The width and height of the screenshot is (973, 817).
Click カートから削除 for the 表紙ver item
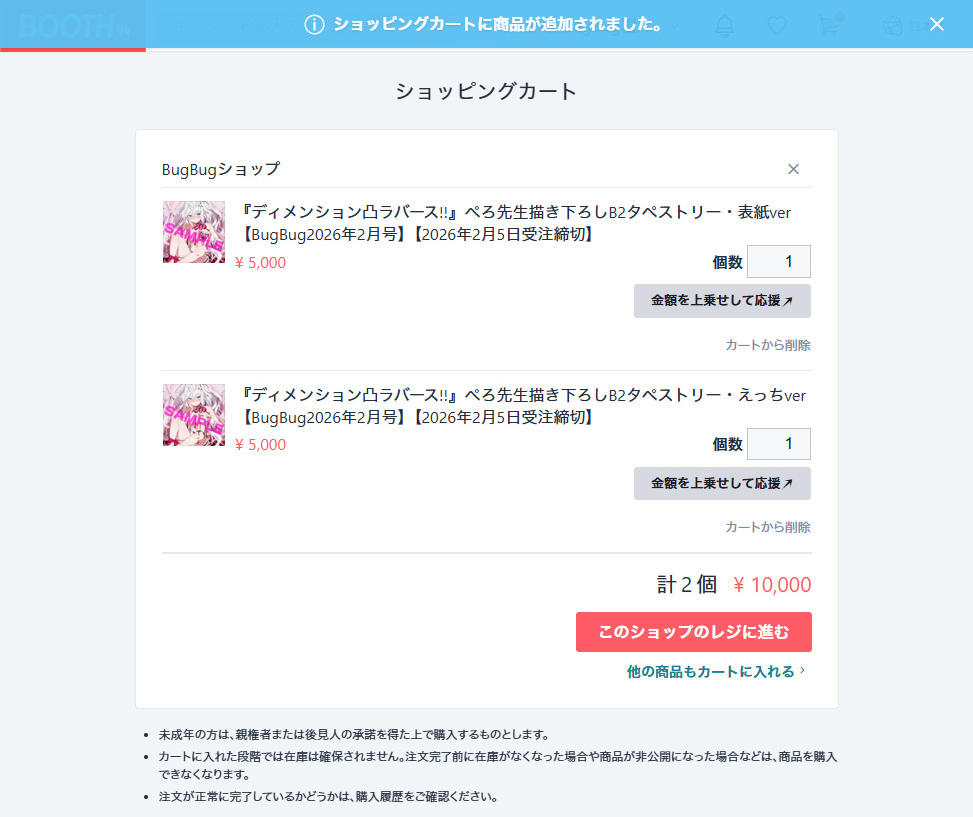(767, 345)
